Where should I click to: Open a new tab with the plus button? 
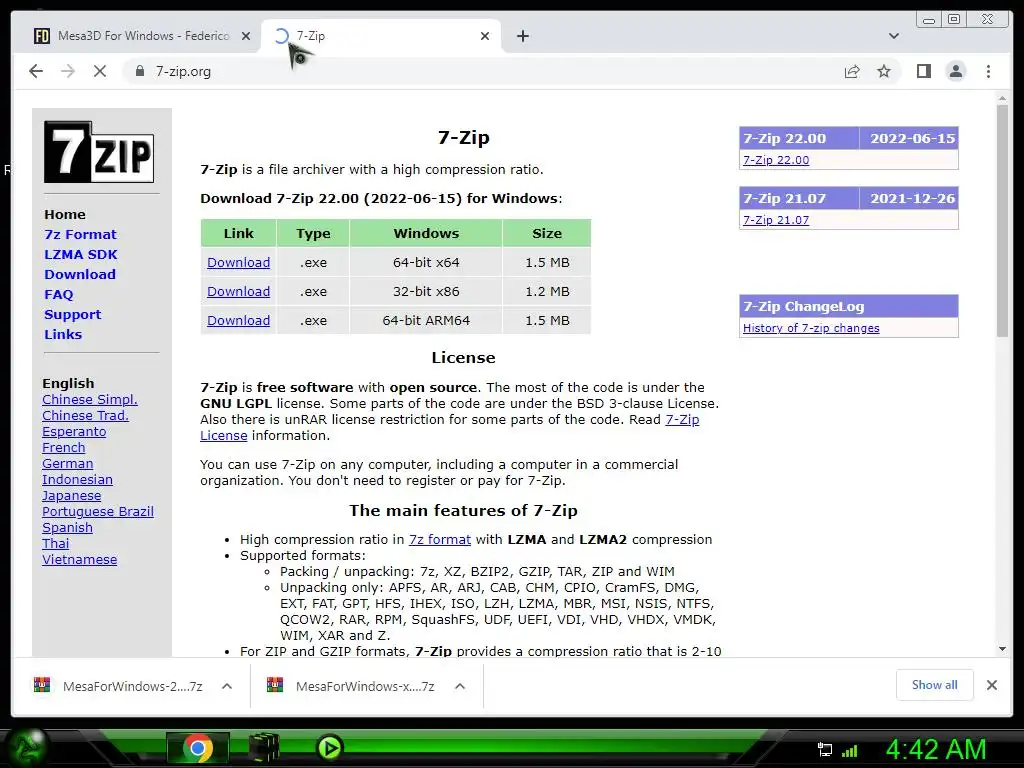coord(522,36)
